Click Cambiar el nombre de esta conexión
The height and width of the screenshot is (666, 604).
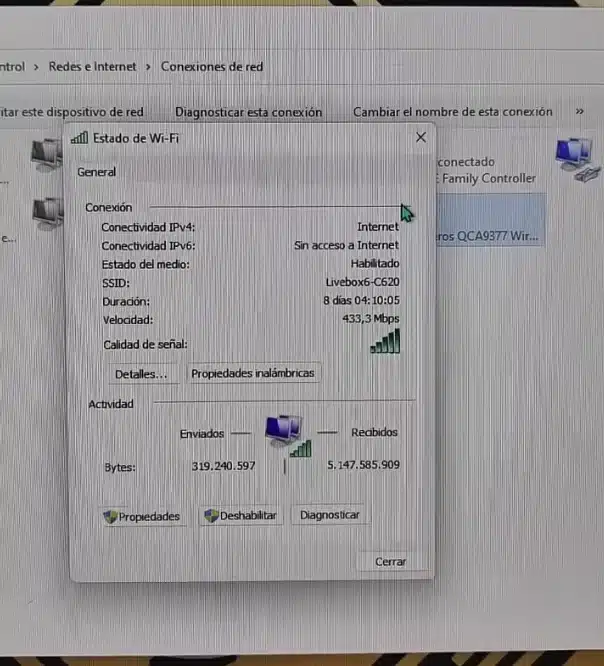pos(453,112)
